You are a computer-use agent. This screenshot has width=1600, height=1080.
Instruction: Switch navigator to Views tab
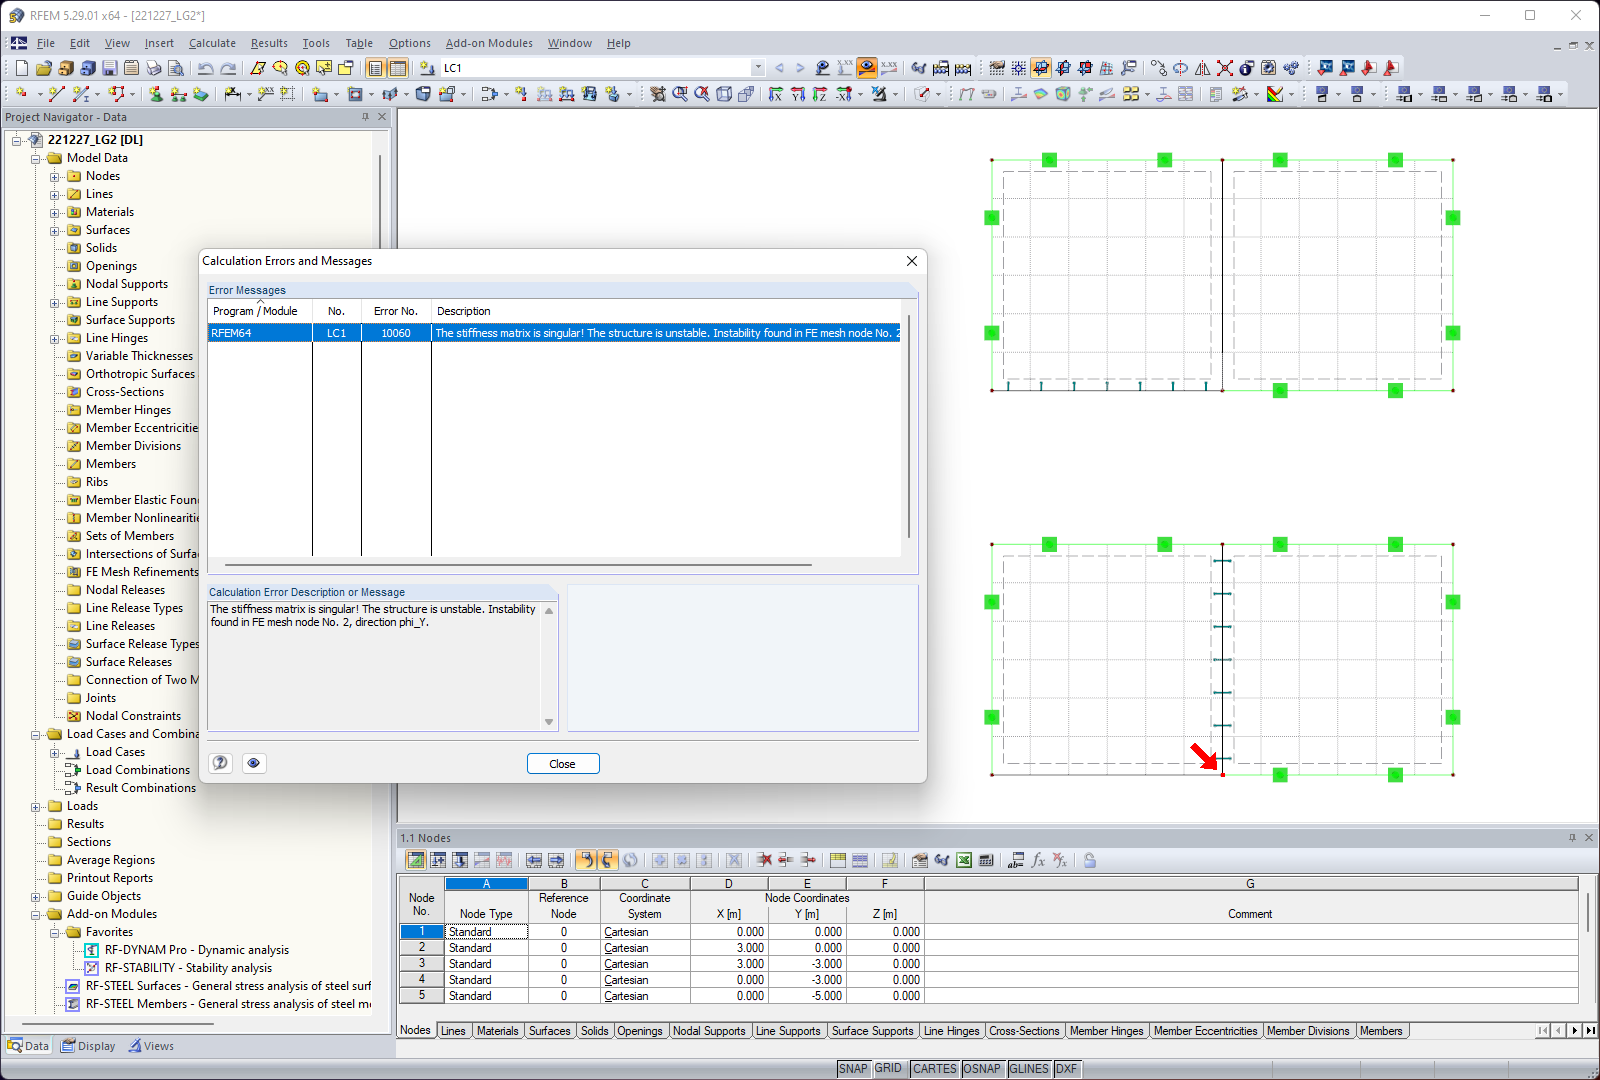pyautogui.click(x=151, y=1046)
